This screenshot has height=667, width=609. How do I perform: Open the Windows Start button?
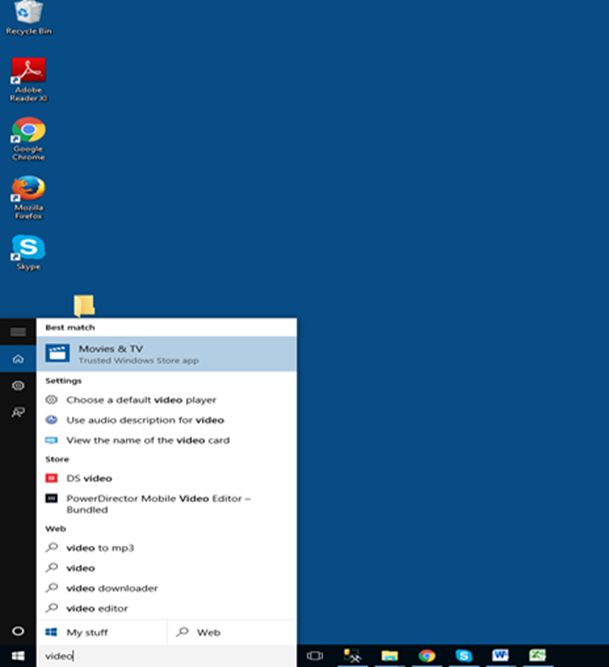(18, 656)
